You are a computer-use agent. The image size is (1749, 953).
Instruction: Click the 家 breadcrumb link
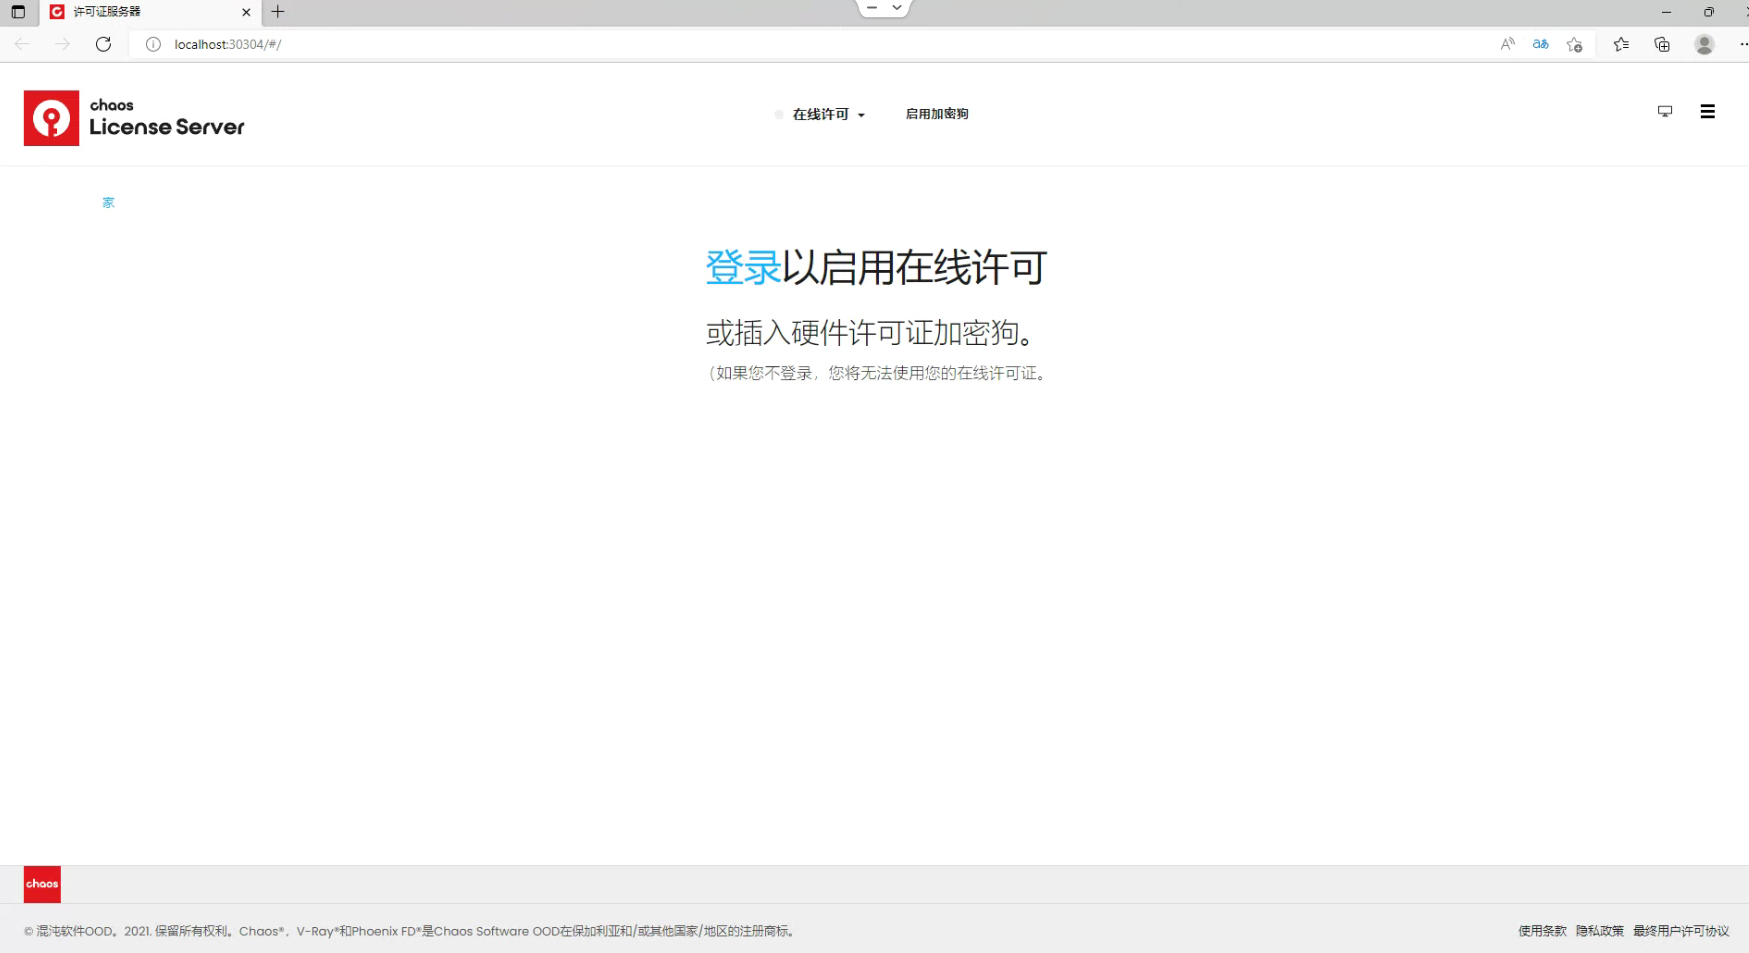[108, 202]
